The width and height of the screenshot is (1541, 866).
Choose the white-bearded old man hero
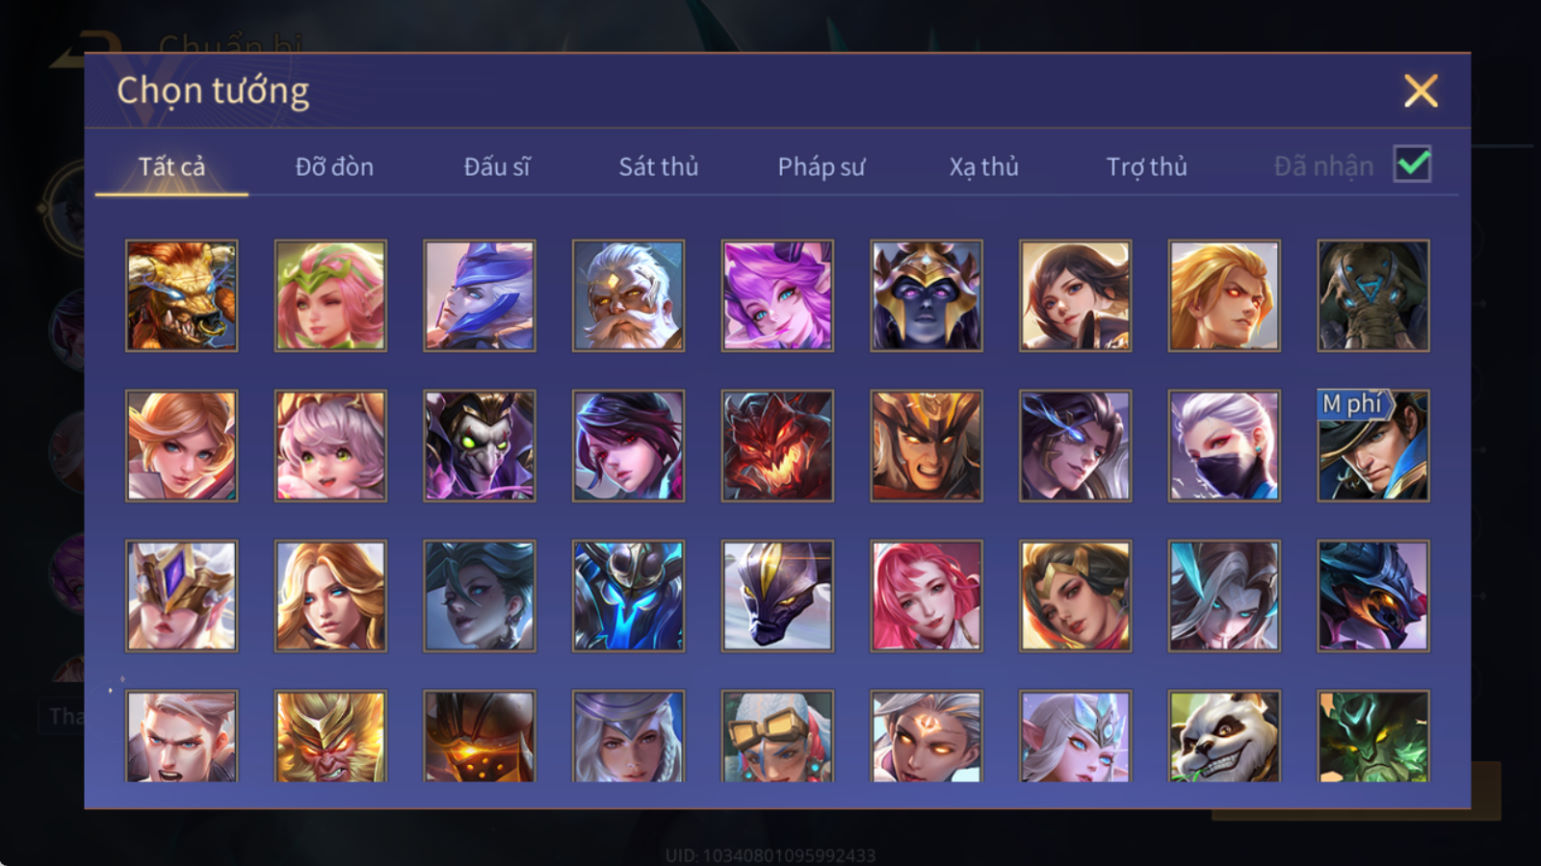click(628, 296)
